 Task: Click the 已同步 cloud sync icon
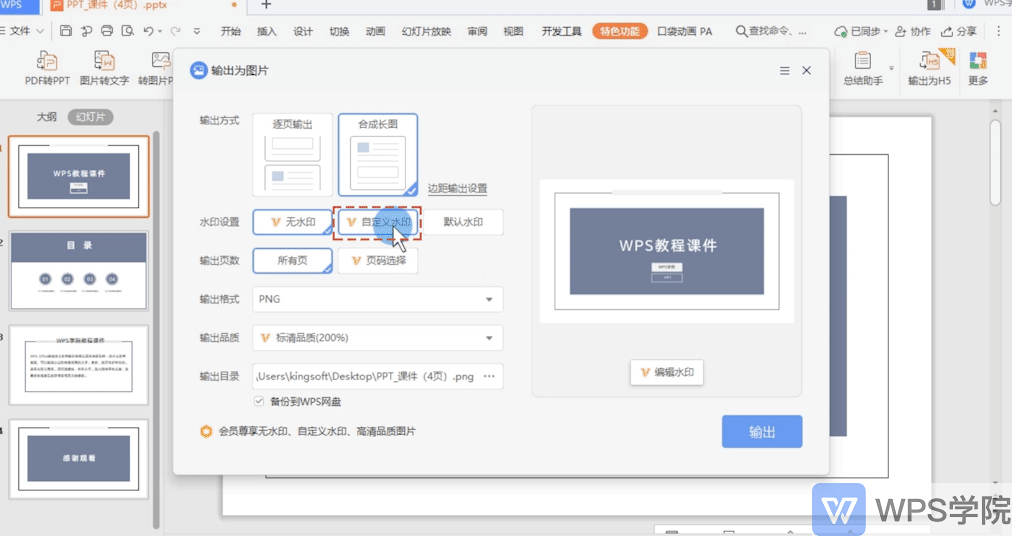coord(840,32)
